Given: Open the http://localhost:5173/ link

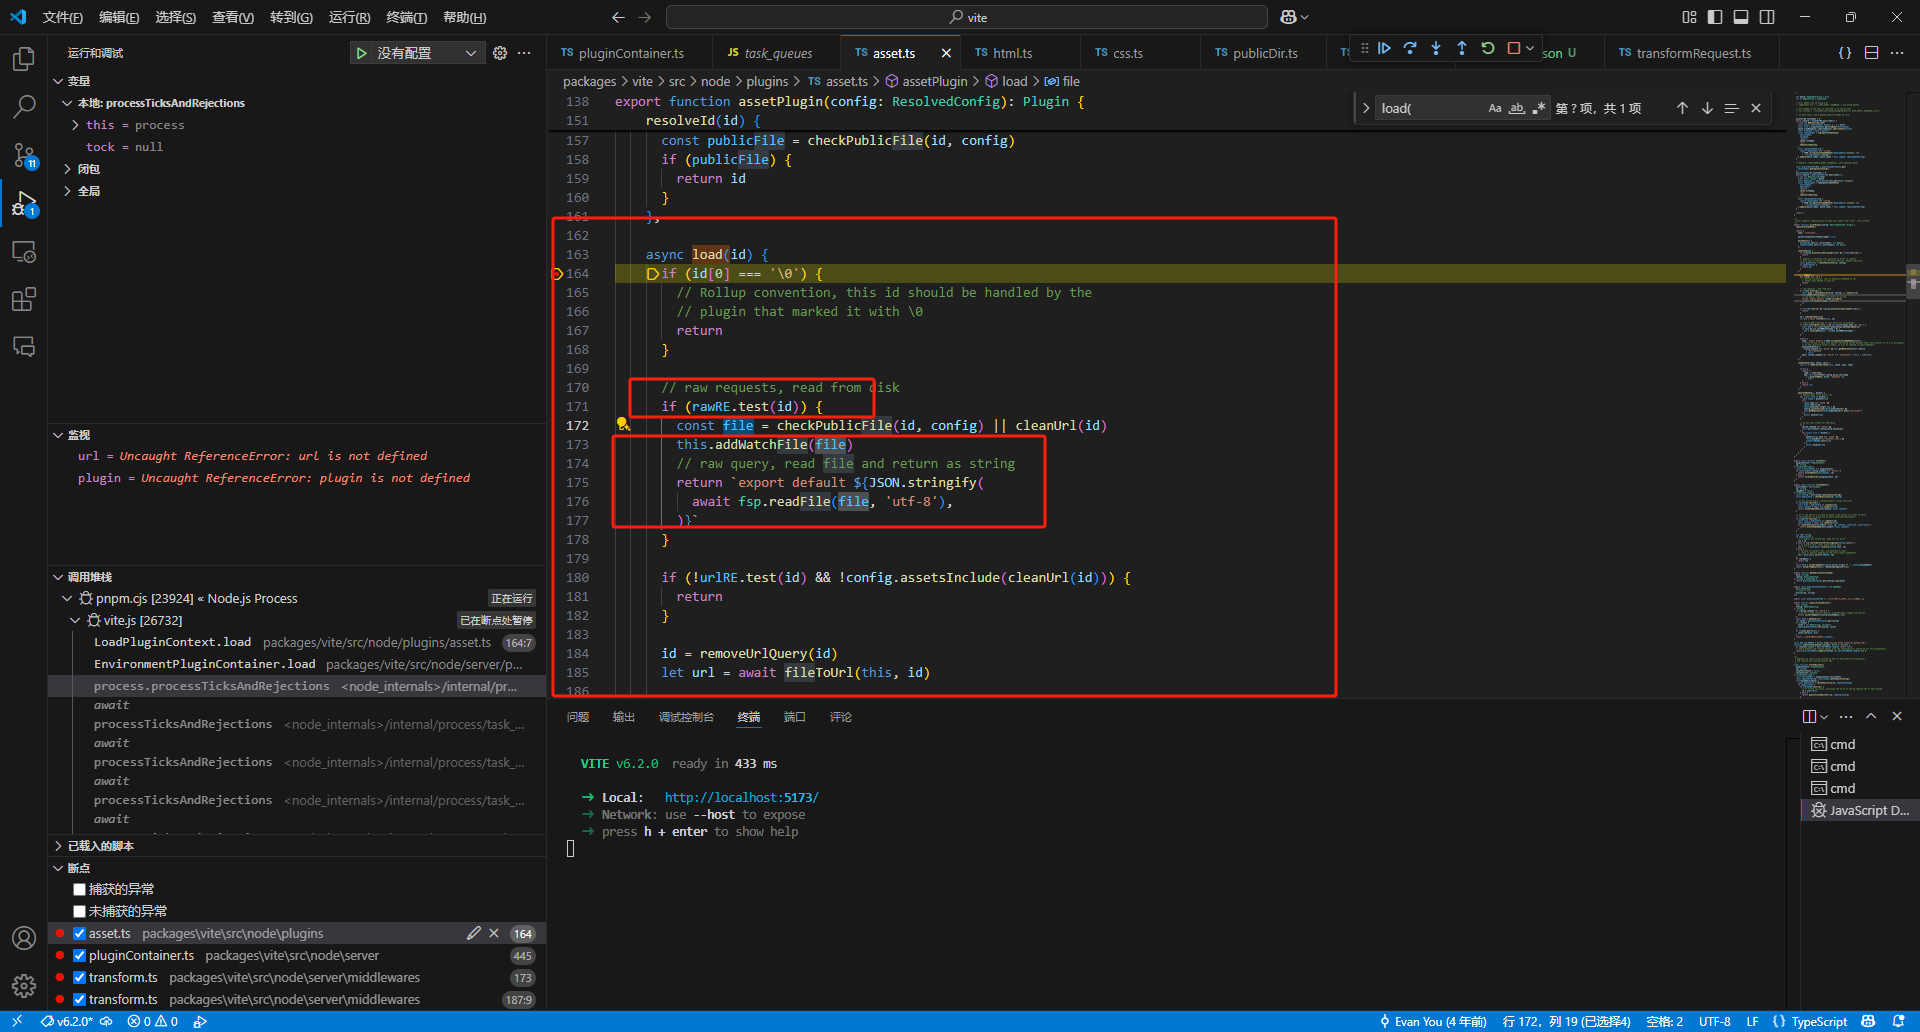Looking at the screenshot, I should (741, 797).
